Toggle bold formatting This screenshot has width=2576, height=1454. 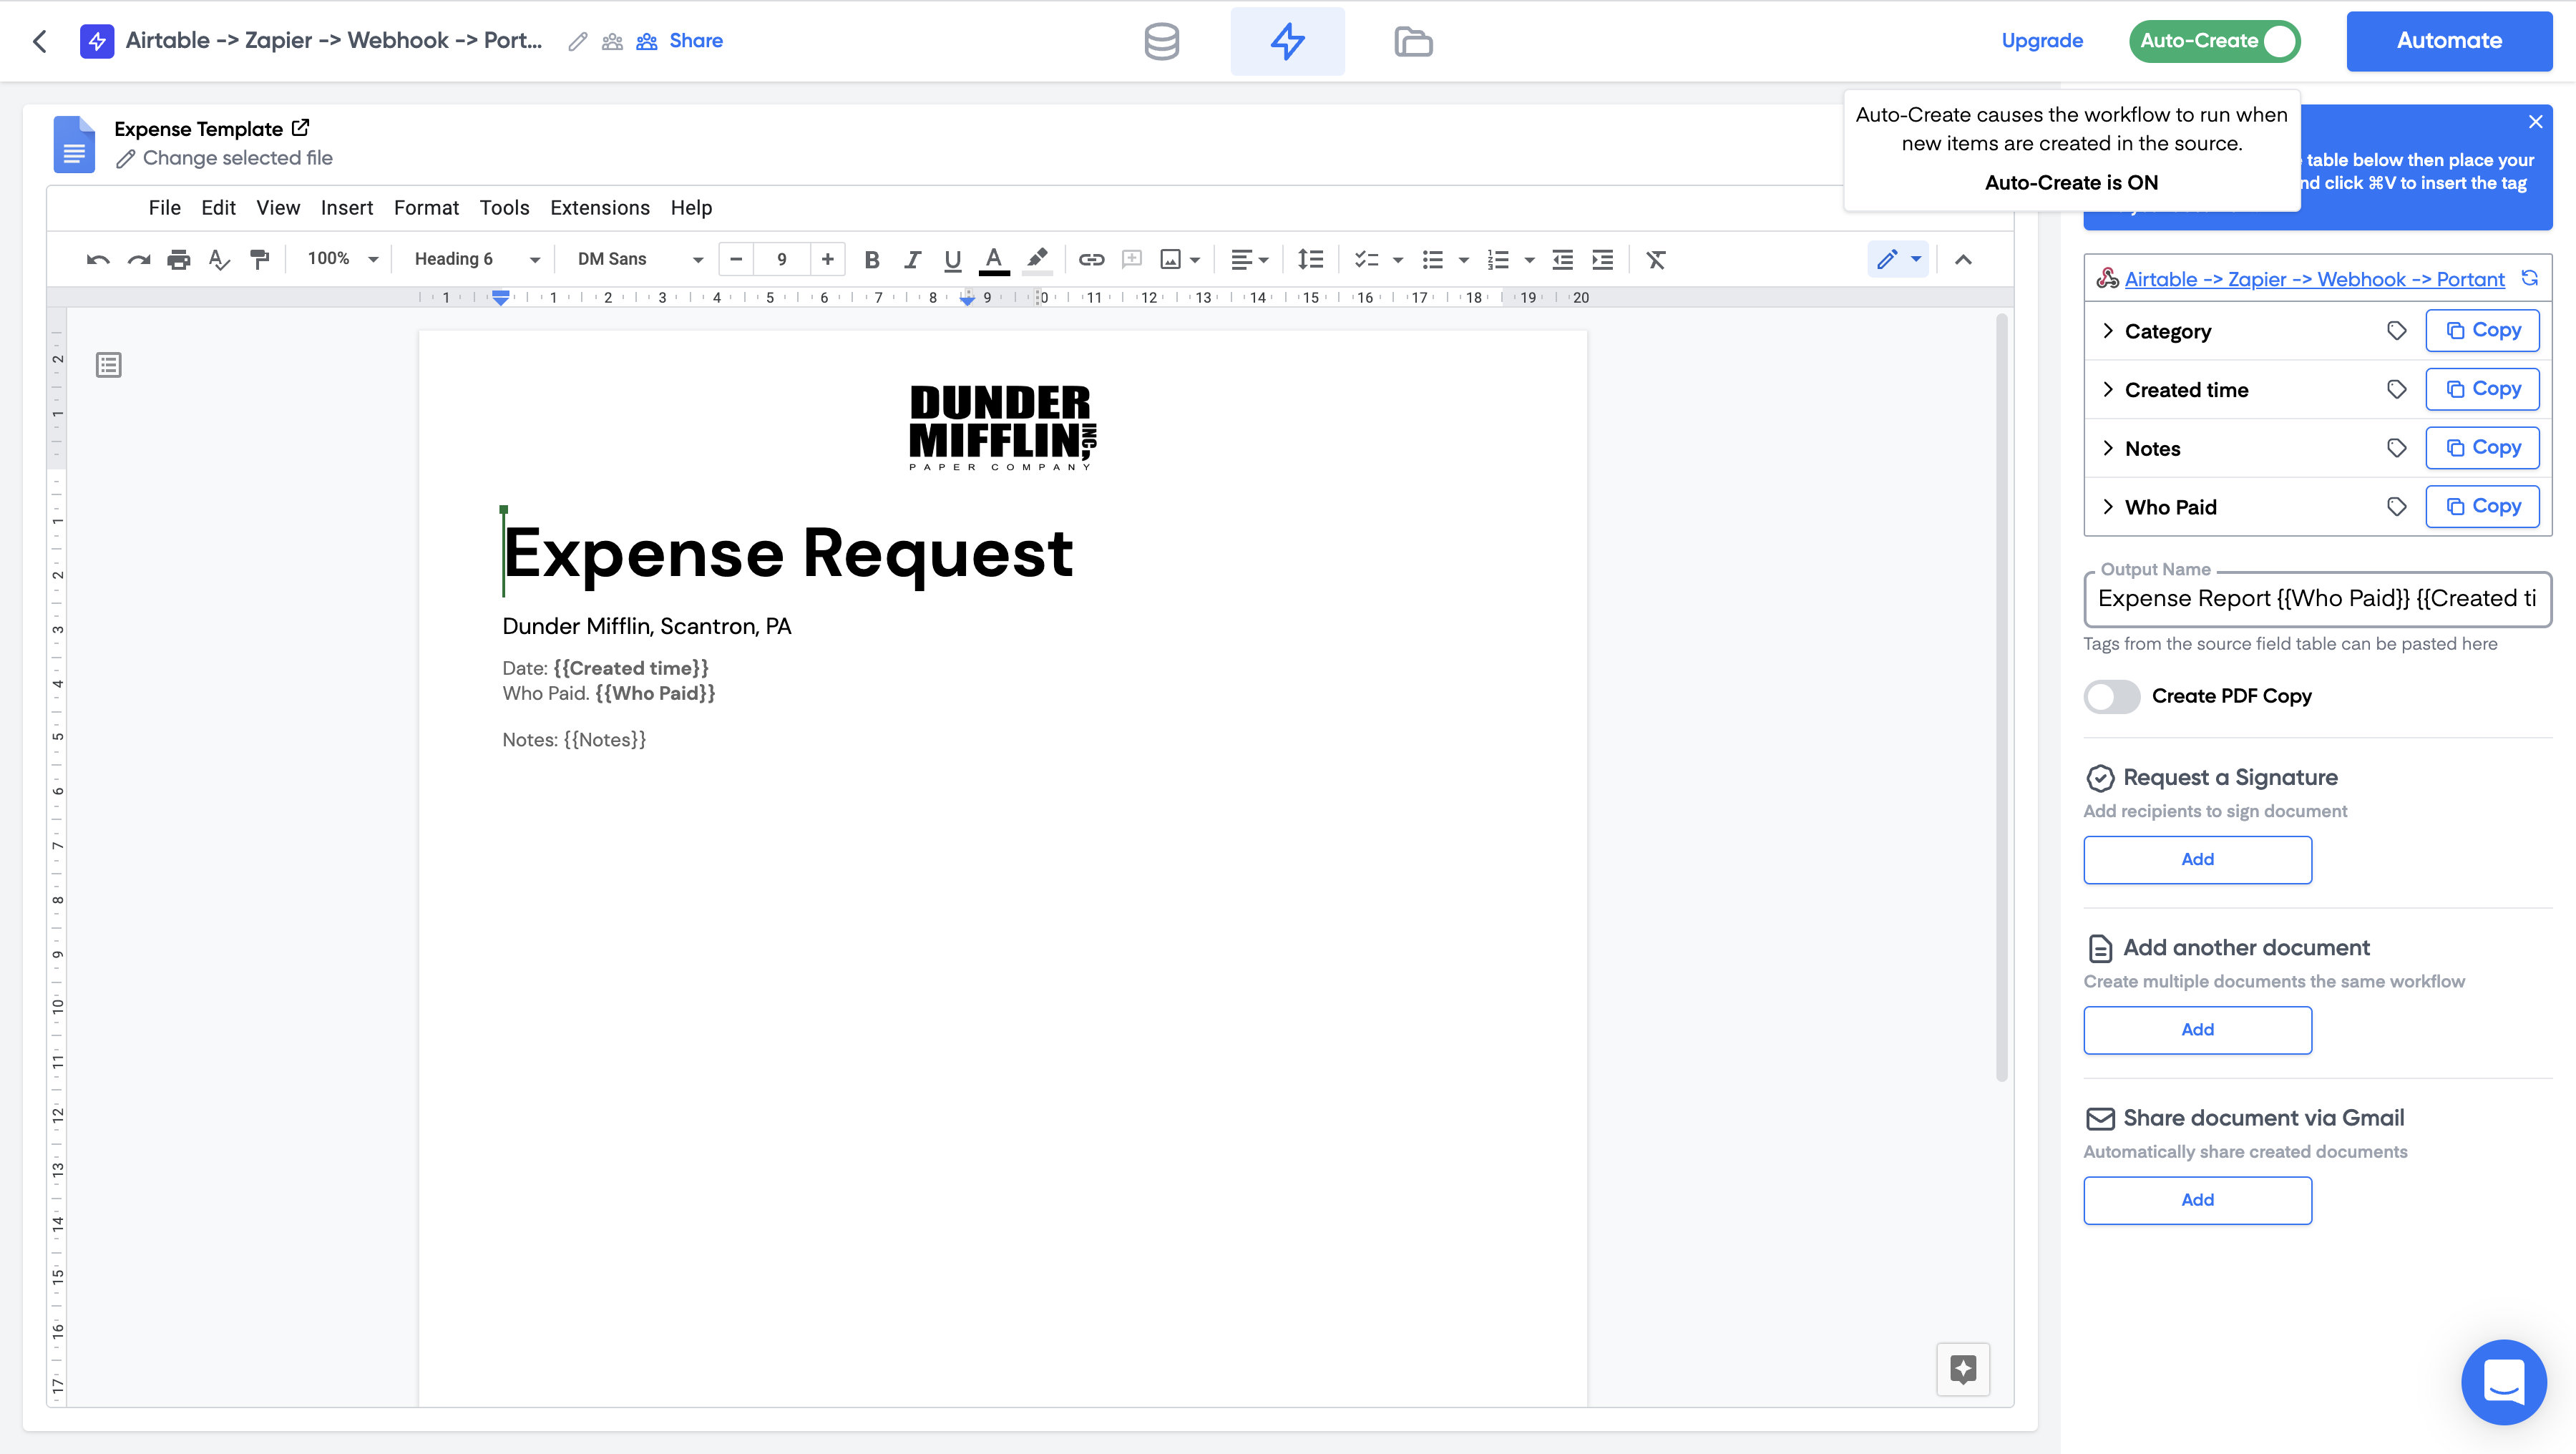(871, 260)
